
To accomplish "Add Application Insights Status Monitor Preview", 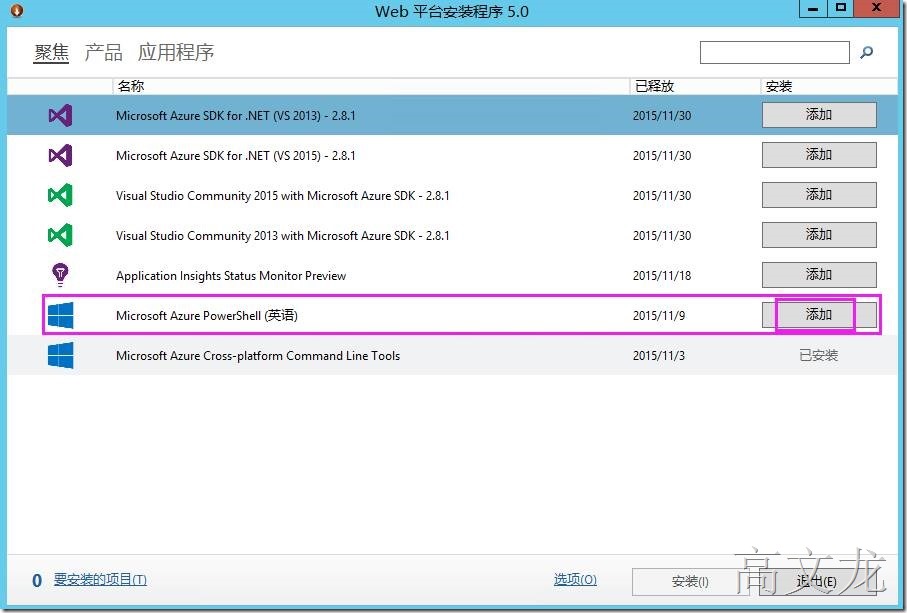I will pyautogui.click(x=819, y=275).
